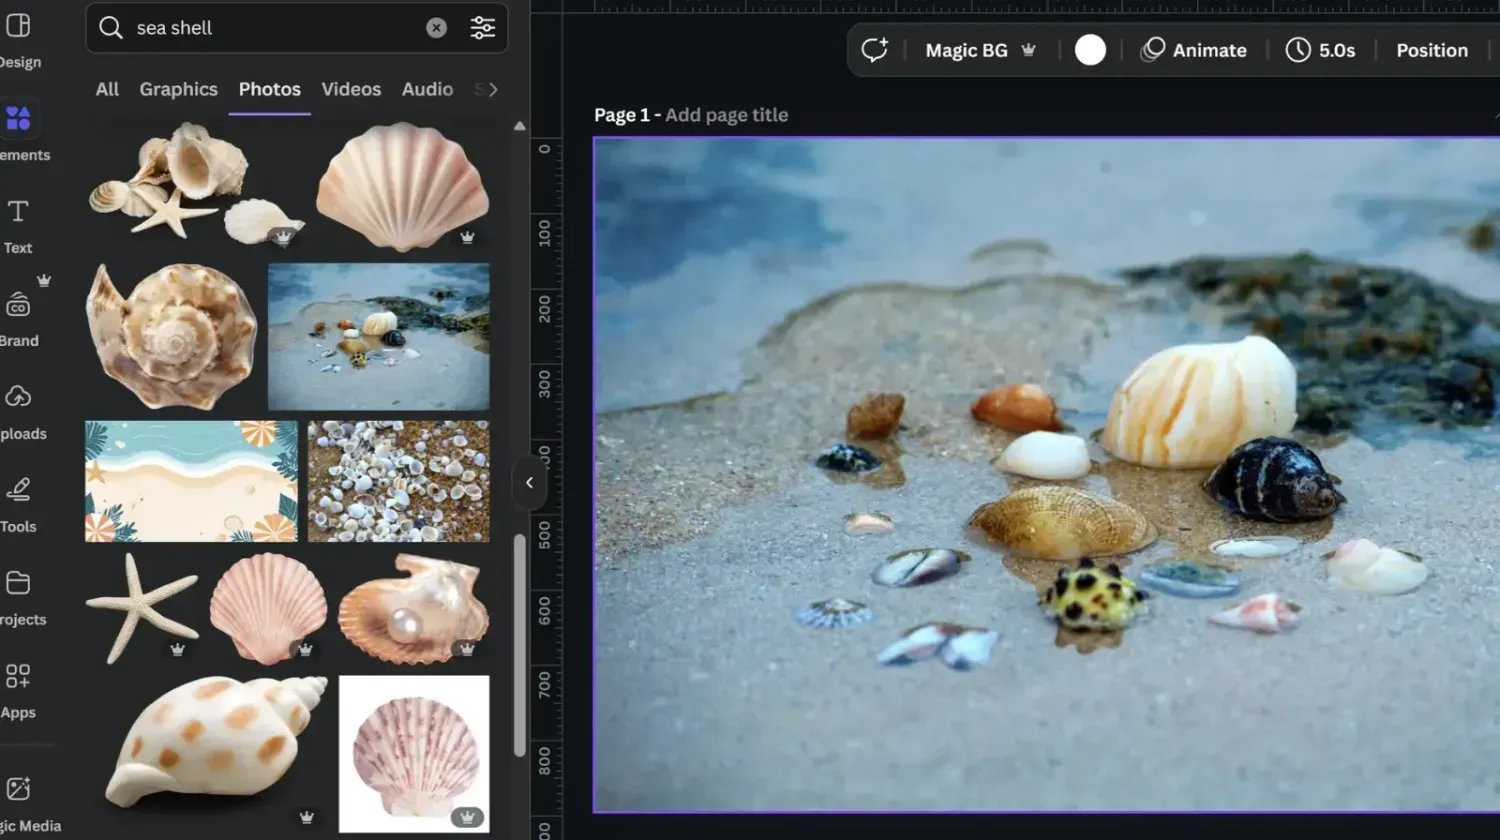Open the background color swatch
Screen dimensions: 1500x840
1090,49
